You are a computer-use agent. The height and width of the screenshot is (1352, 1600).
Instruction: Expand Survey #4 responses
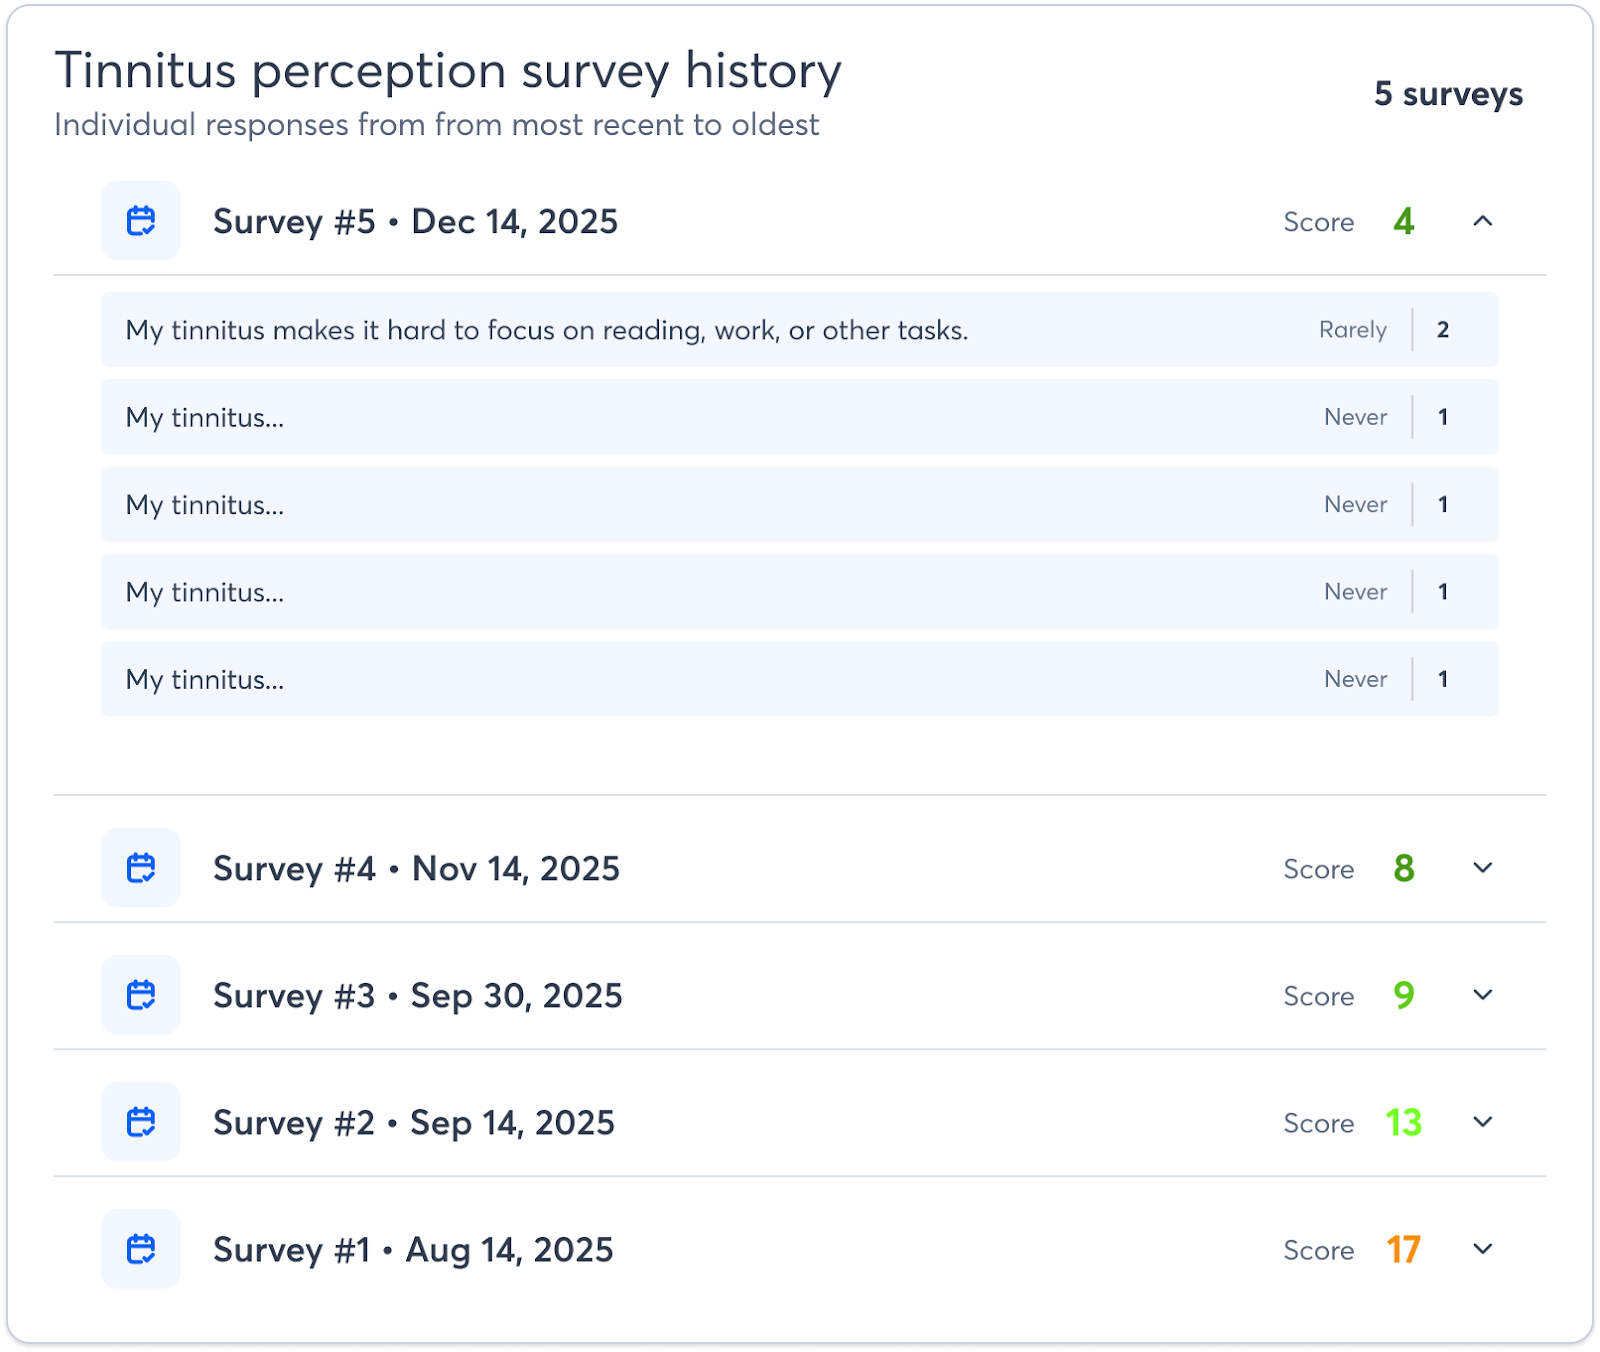(x=1484, y=868)
